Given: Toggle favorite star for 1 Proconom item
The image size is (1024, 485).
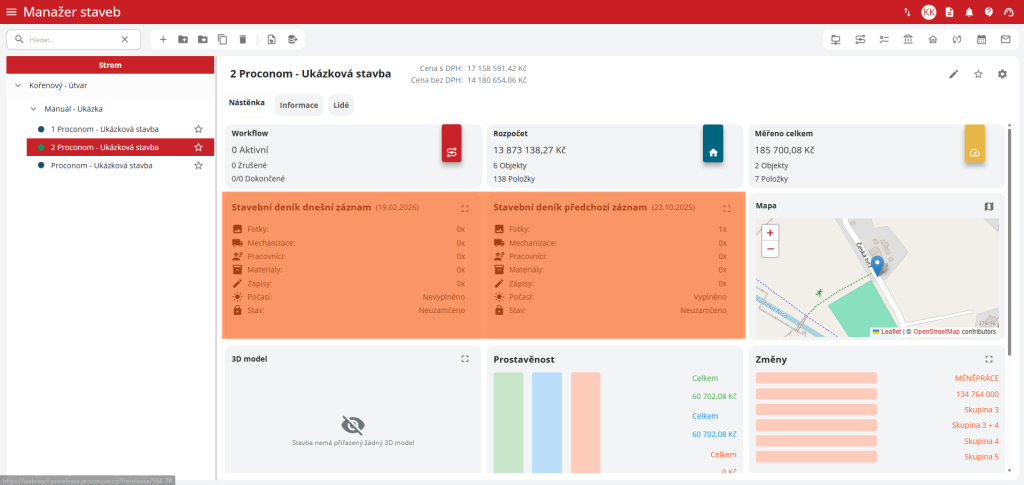Looking at the screenshot, I should click(x=198, y=129).
